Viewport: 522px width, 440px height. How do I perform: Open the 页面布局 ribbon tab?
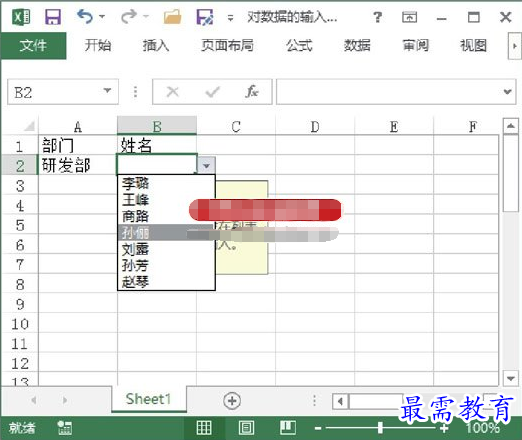[227, 45]
